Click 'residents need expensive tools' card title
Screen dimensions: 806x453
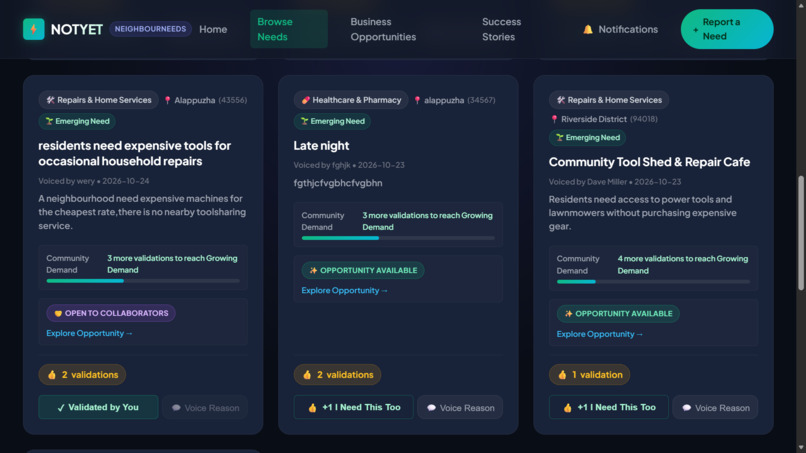coord(135,153)
